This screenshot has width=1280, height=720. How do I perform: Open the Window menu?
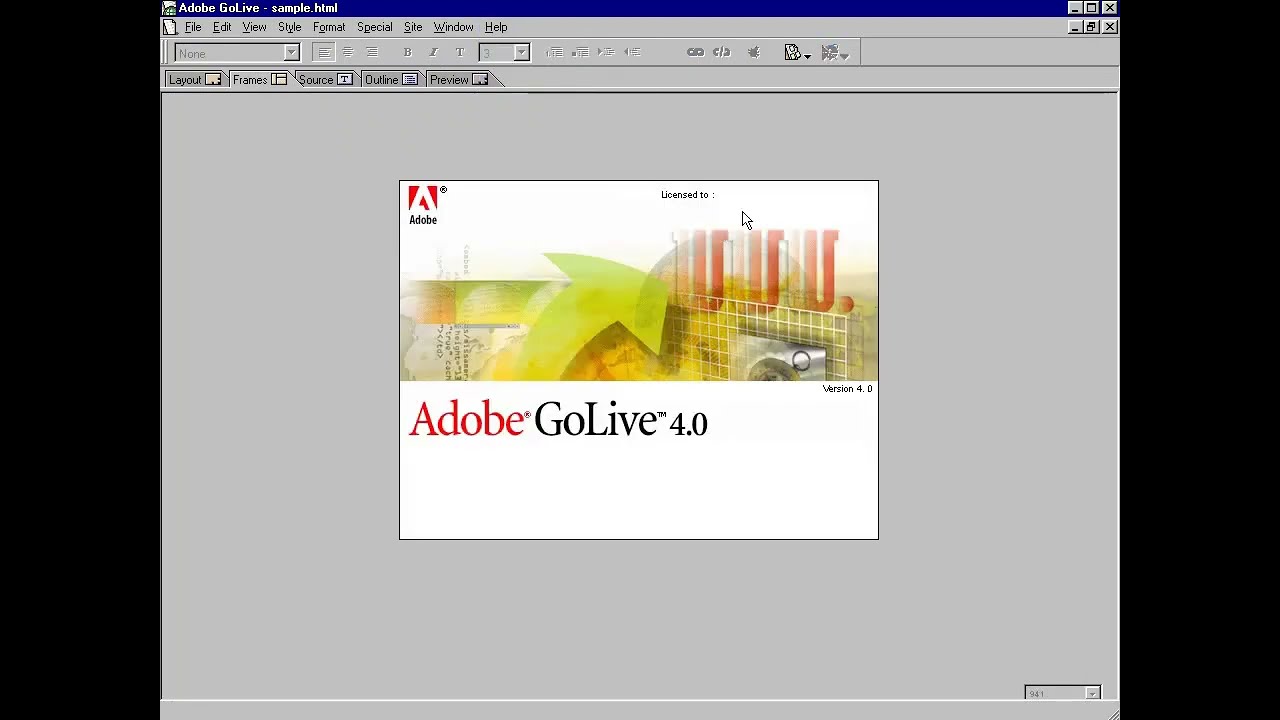[453, 27]
